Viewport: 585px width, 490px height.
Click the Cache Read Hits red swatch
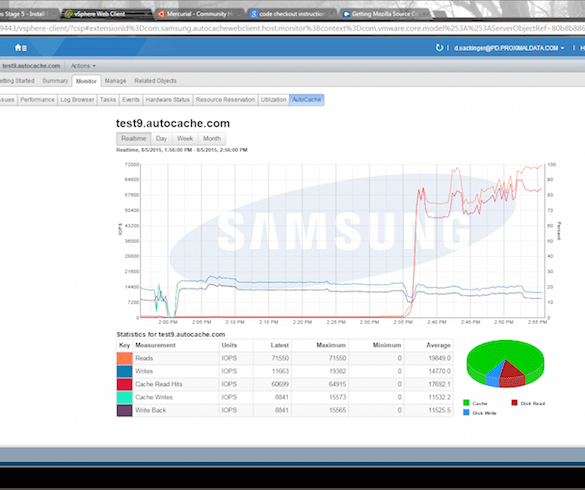[x=124, y=384]
